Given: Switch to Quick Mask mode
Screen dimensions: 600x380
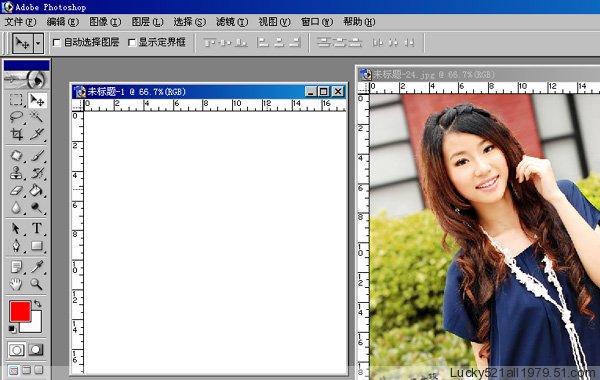Looking at the screenshot, I should pyautogui.click(x=36, y=349).
